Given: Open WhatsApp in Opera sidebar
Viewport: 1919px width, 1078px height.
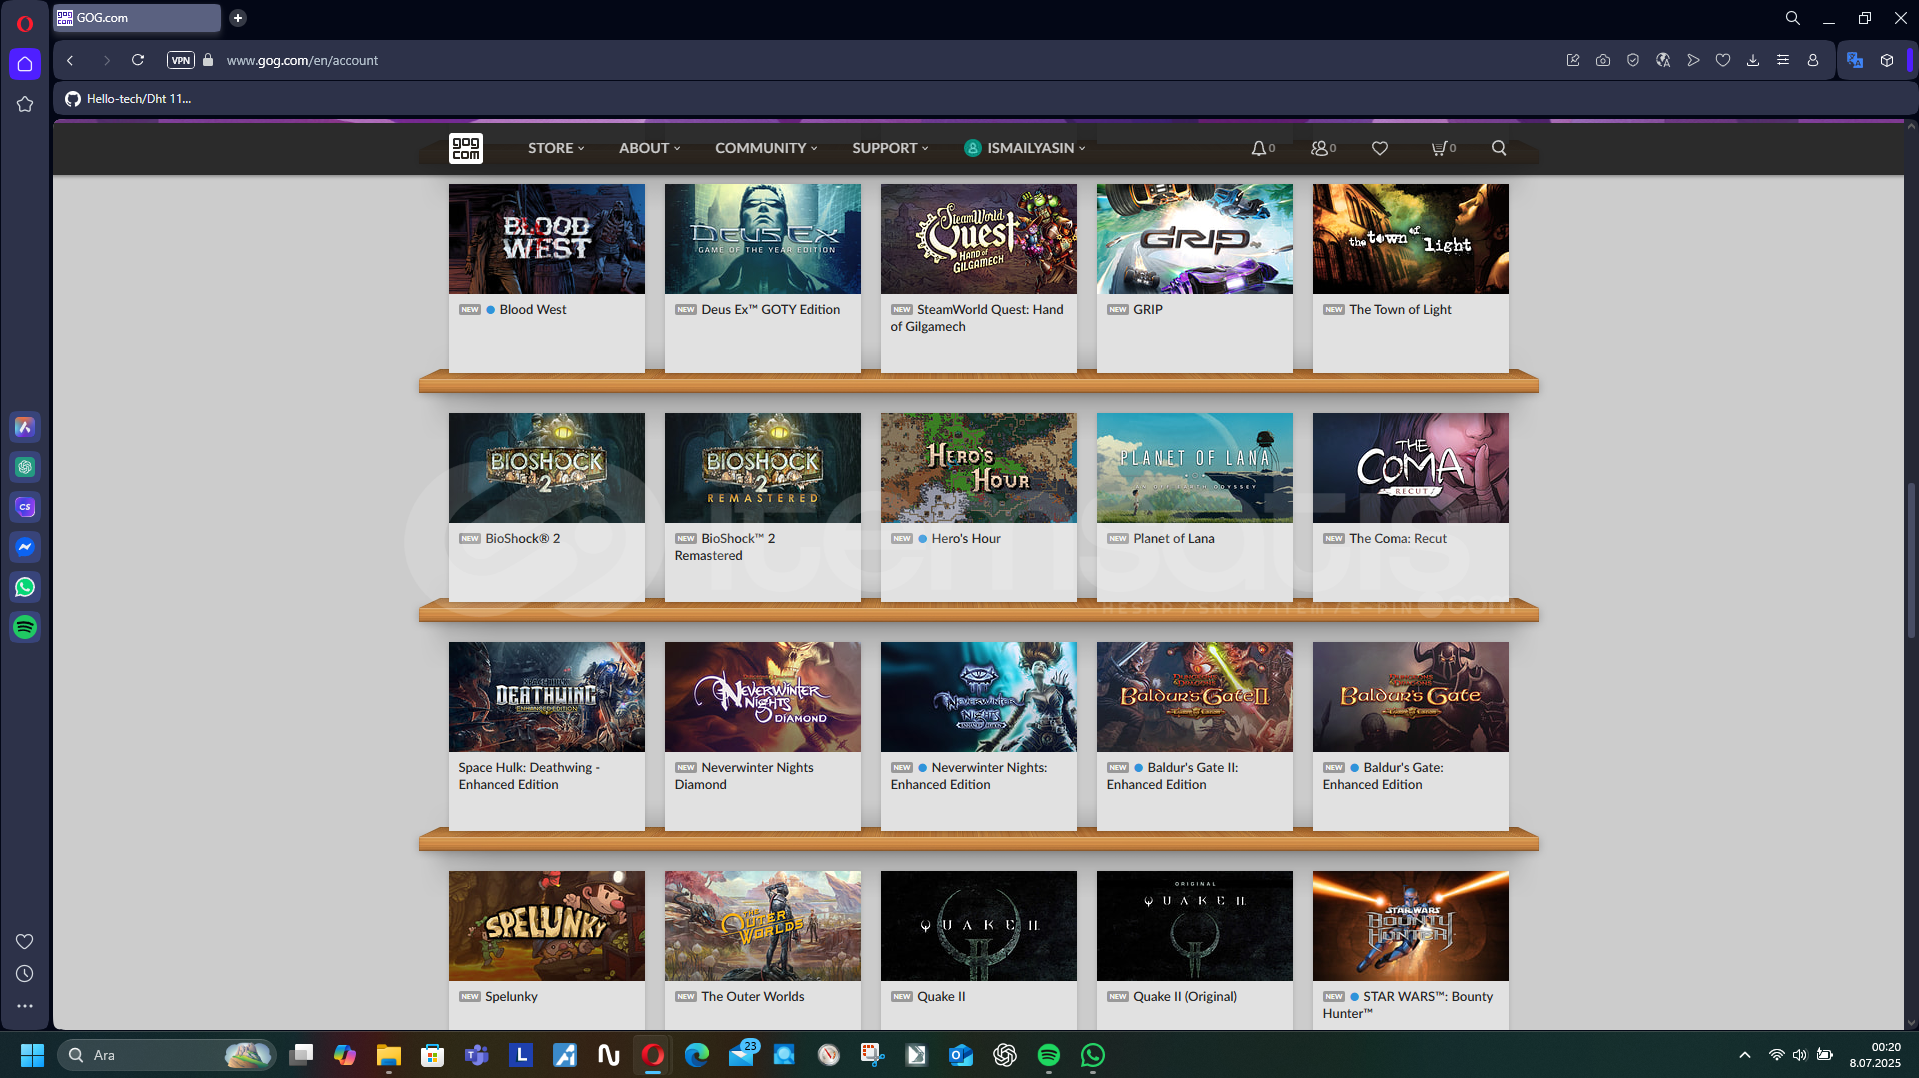Looking at the screenshot, I should pyautogui.click(x=25, y=587).
